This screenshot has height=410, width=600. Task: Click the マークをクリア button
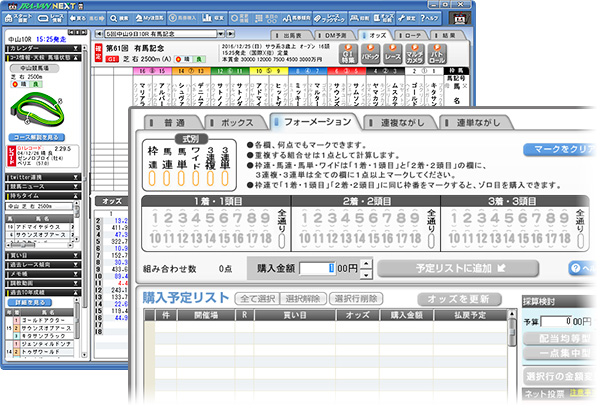click(x=560, y=149)
